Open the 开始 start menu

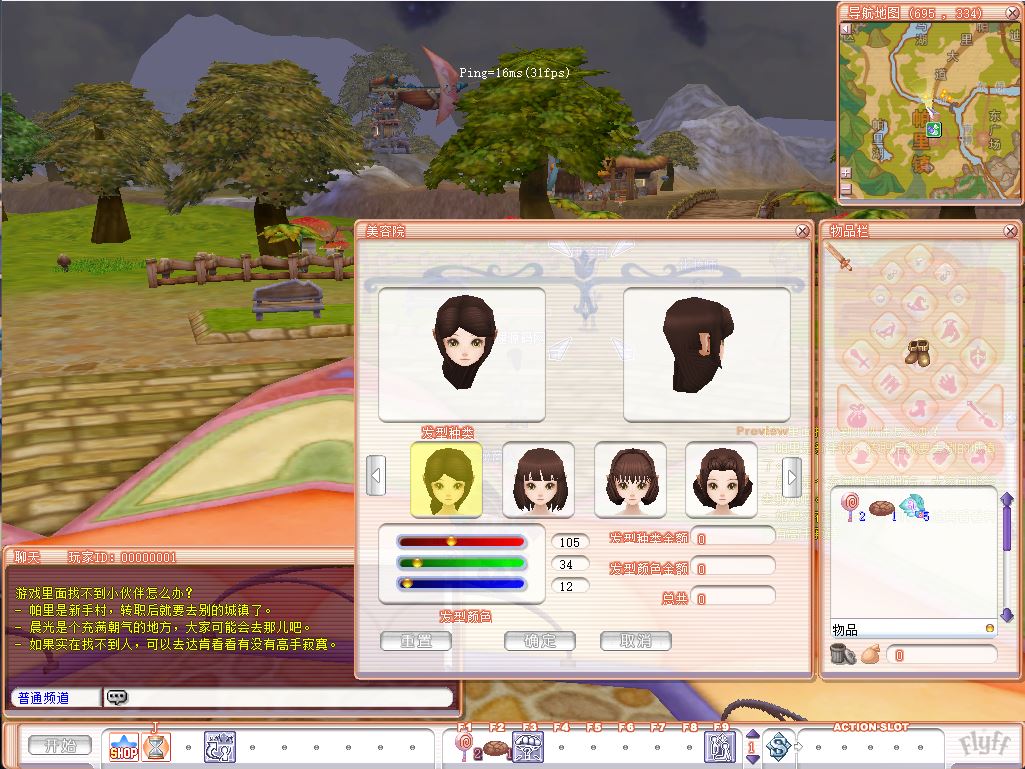click(x=59, y=746)
